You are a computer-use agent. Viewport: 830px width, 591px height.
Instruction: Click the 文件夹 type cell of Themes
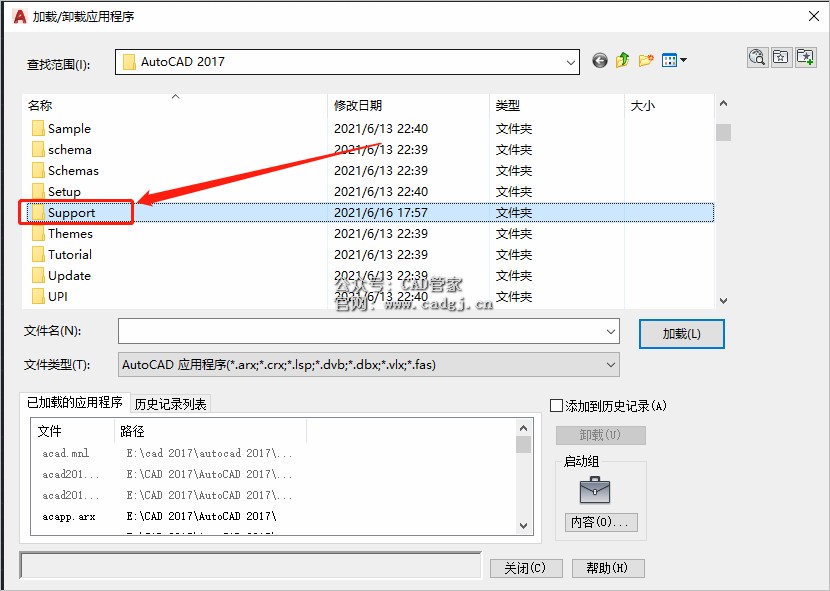(x=513, y=234)
